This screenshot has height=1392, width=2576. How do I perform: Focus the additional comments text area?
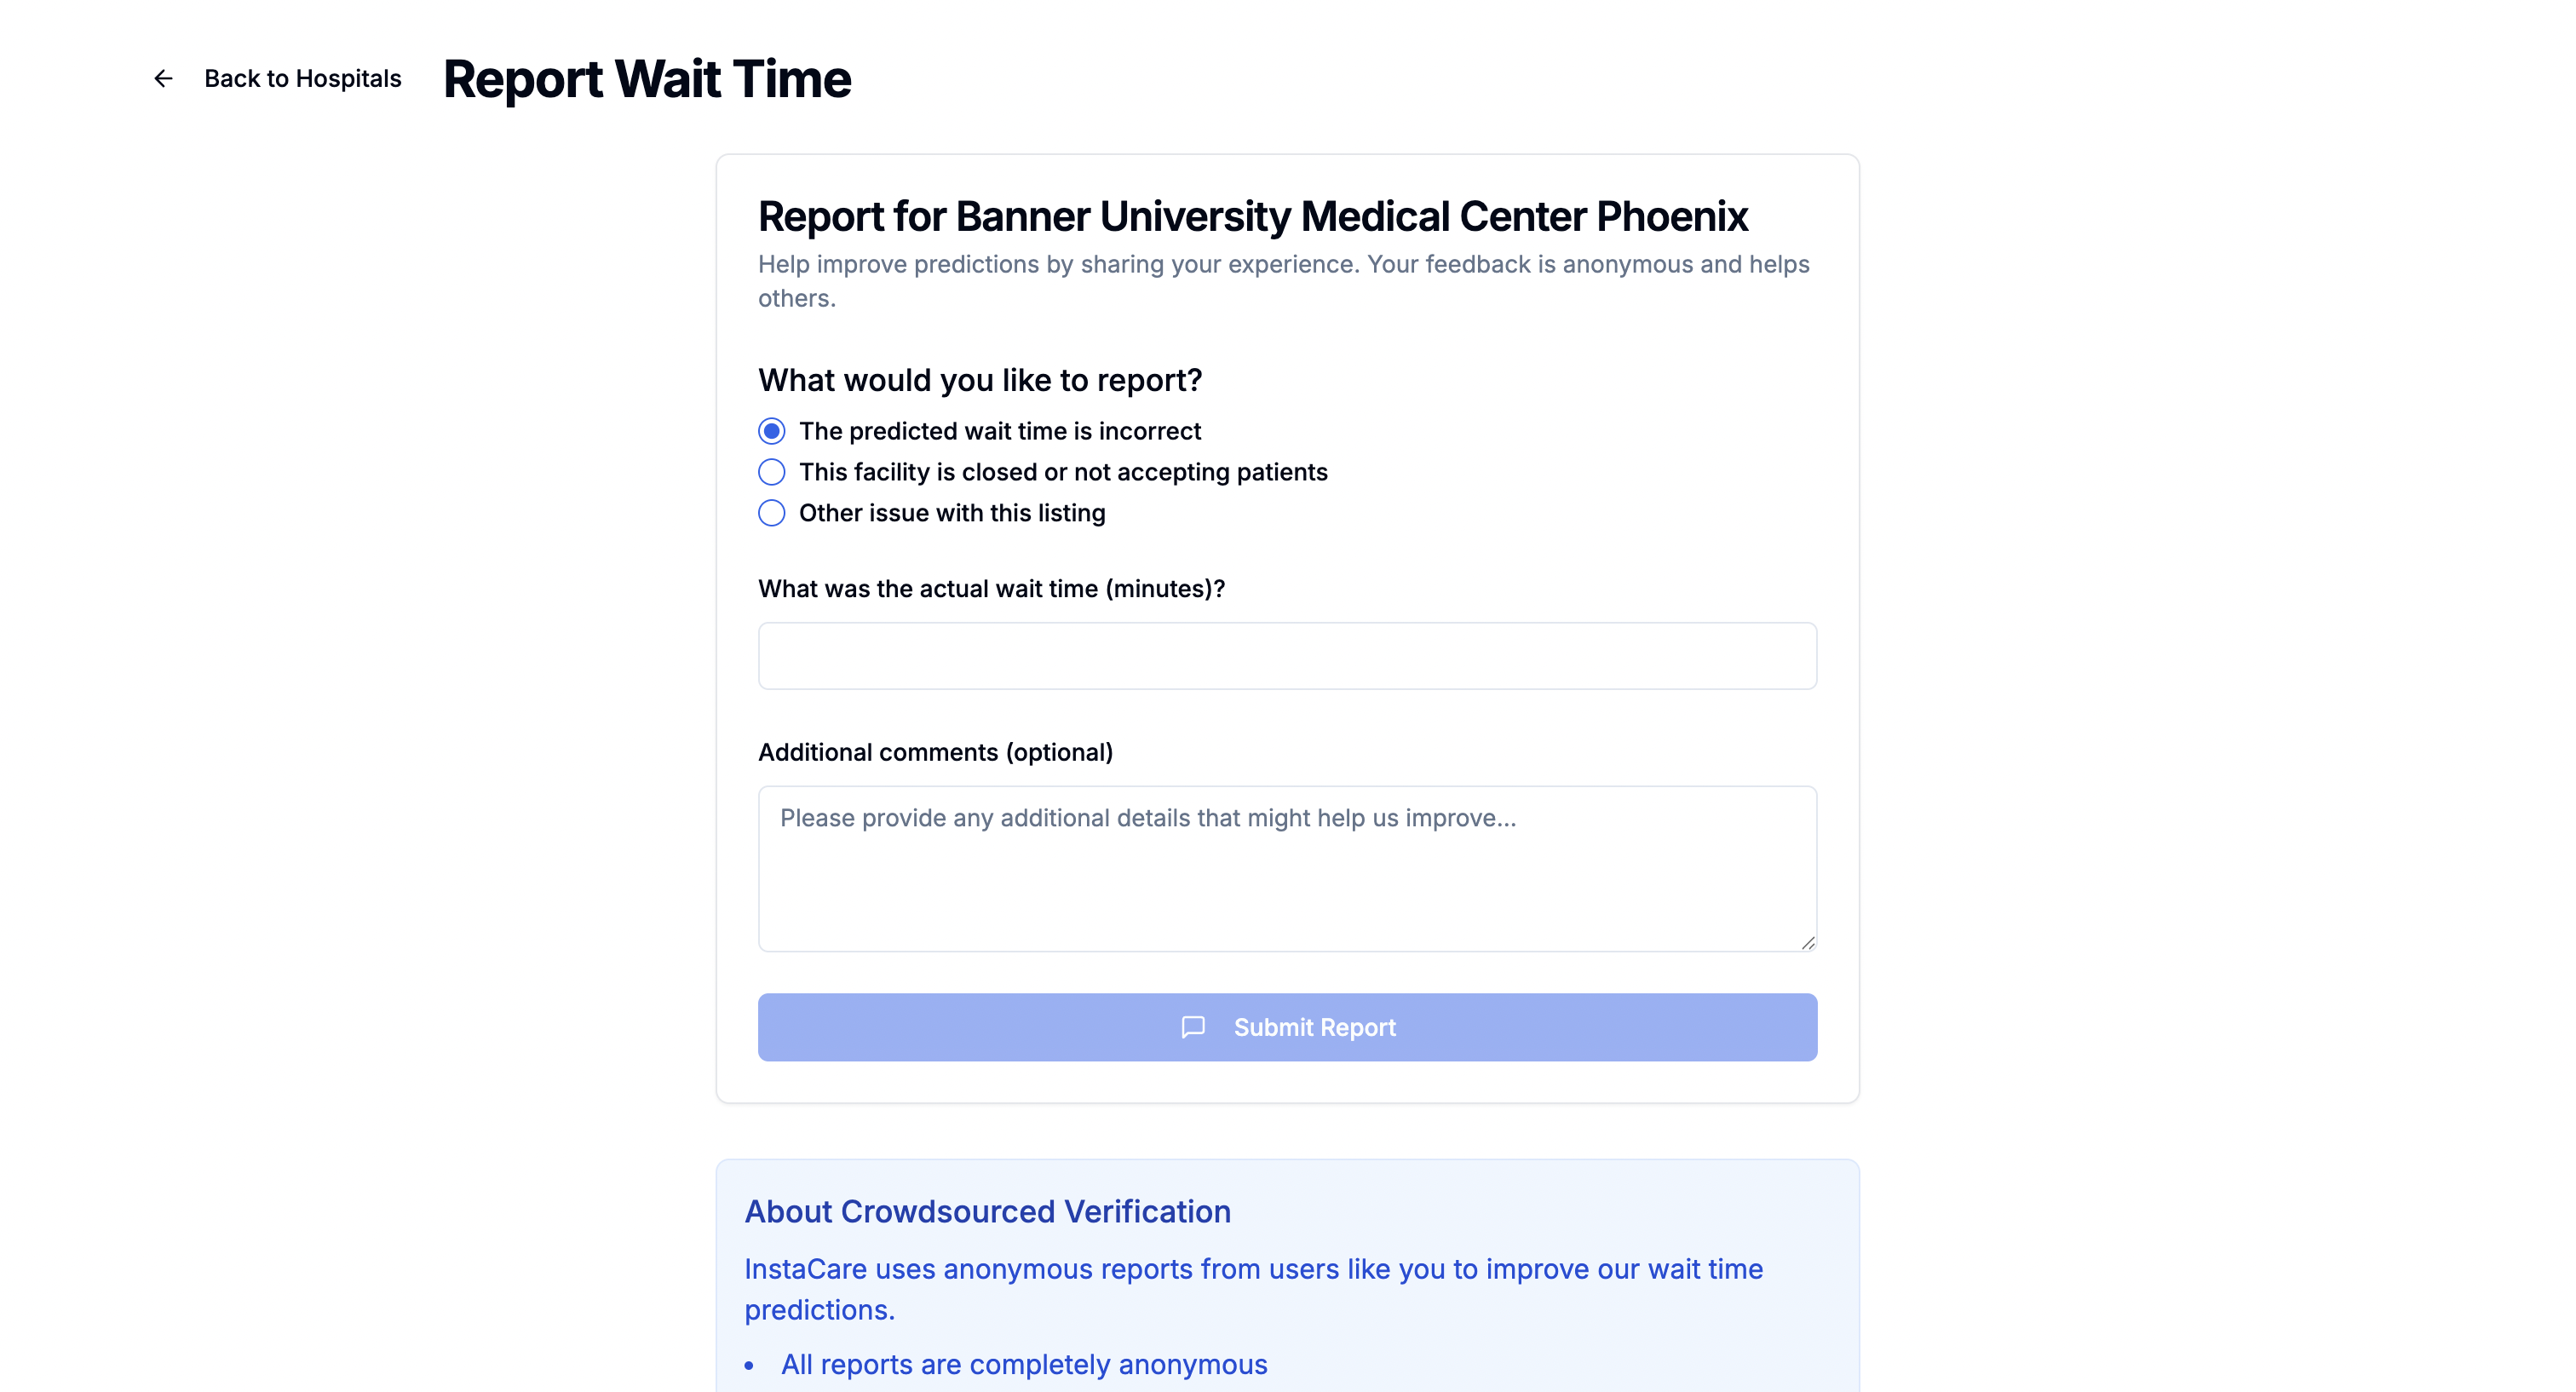[1287, 868]
